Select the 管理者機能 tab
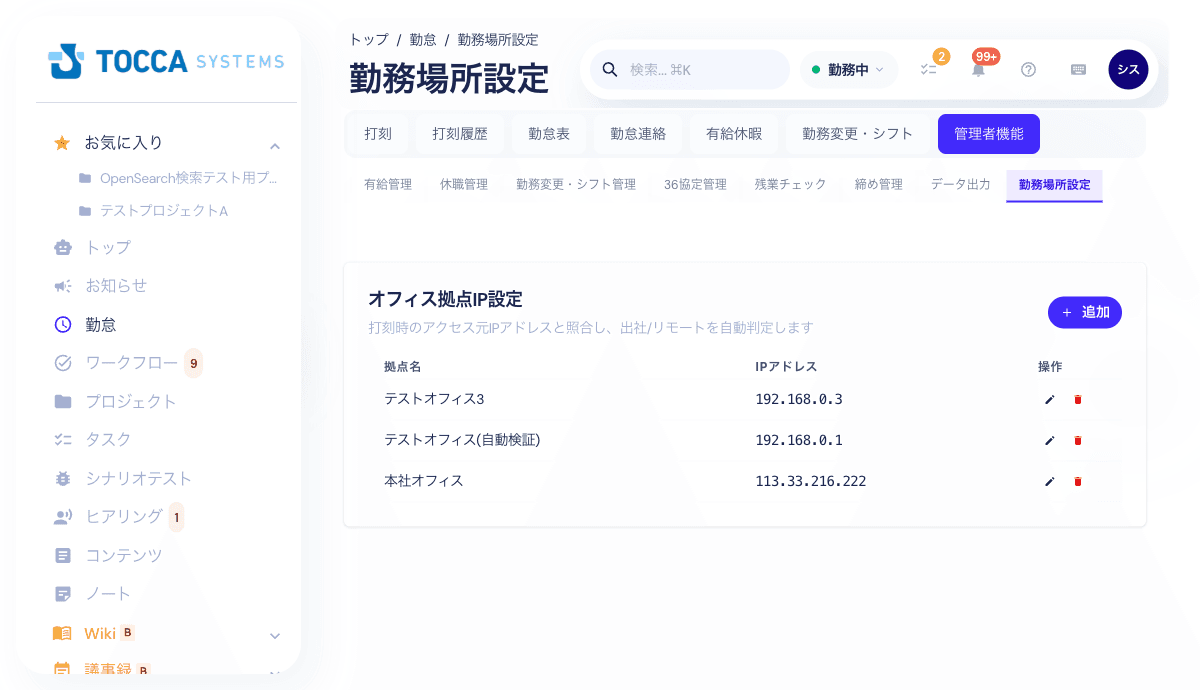Screen dimensions: 1200x690 [989, 134]
